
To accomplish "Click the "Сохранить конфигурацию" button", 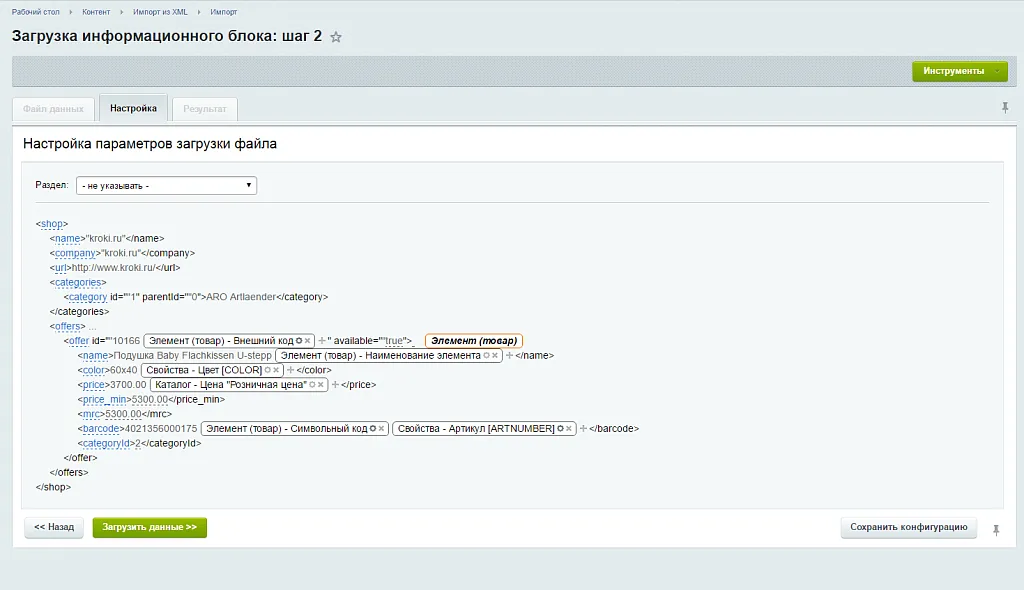I will pyautogui.click(x=907, y=527).
